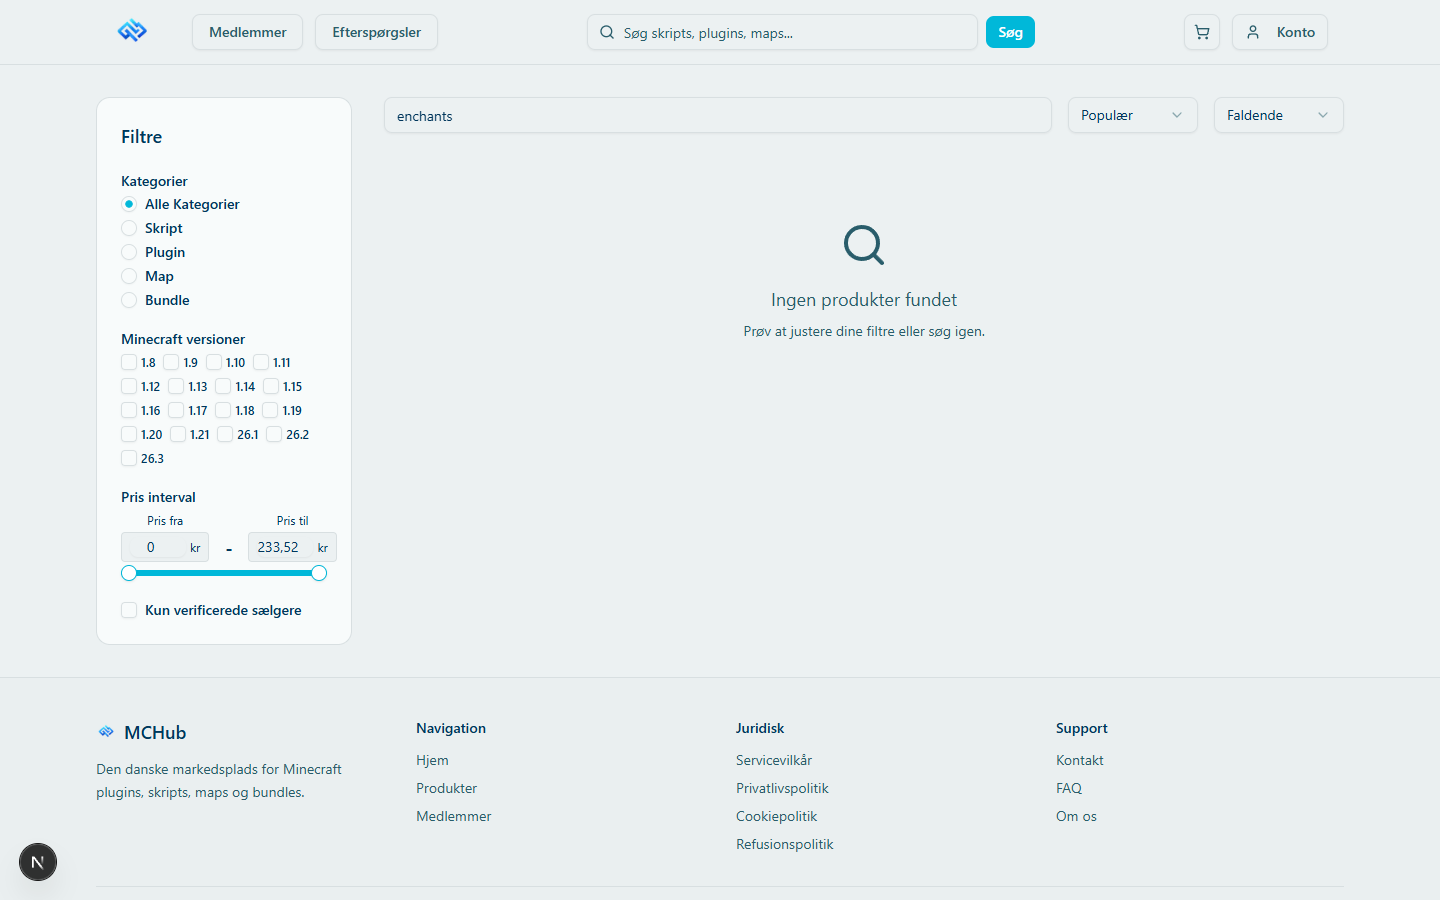This screenshot has height=900, width=1440.
Task: Open the Cookiepolitik link
Action: pyautogui.click(x=776, y=816)
